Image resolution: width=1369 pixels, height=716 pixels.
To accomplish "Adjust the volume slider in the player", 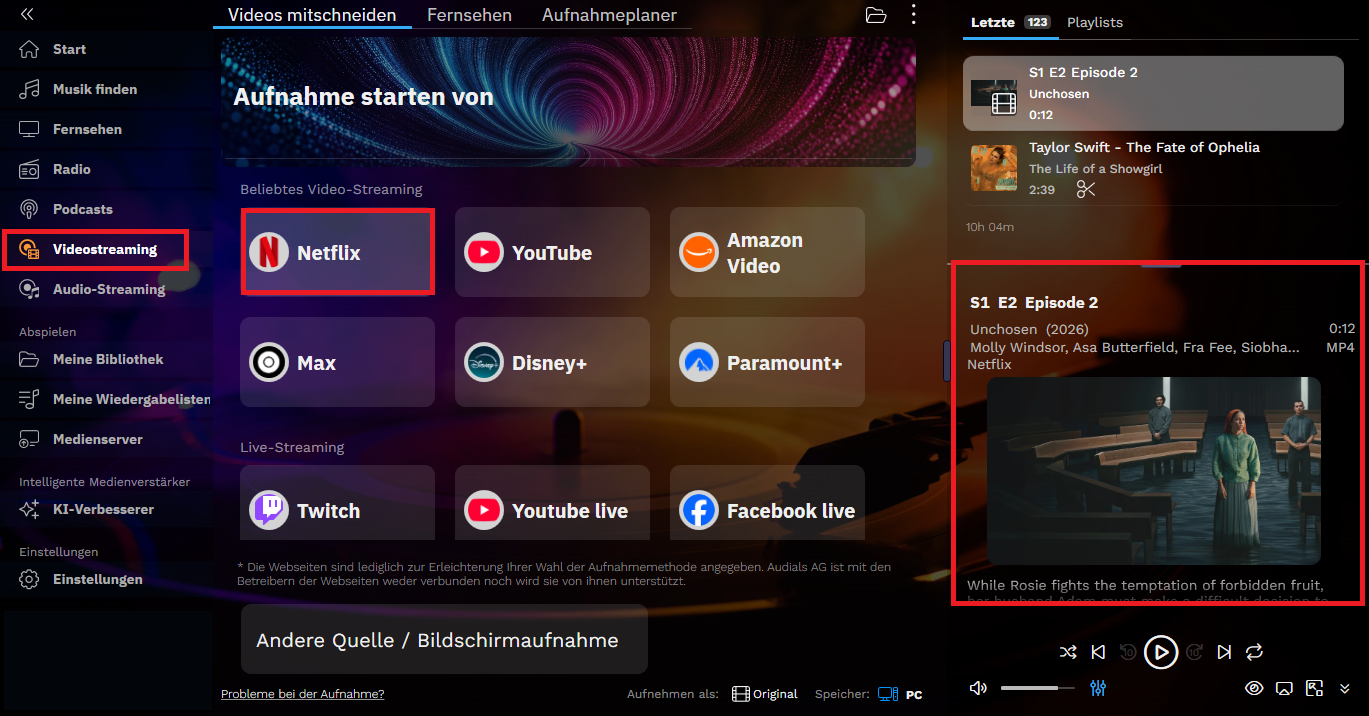I will (x=1037, y=688).
